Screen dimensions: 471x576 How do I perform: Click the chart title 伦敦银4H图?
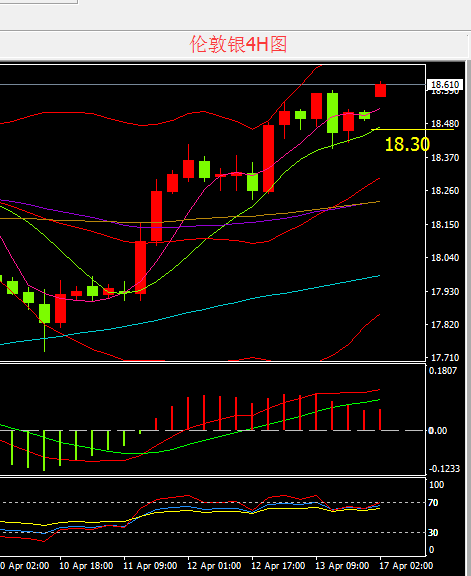(238, 44)
